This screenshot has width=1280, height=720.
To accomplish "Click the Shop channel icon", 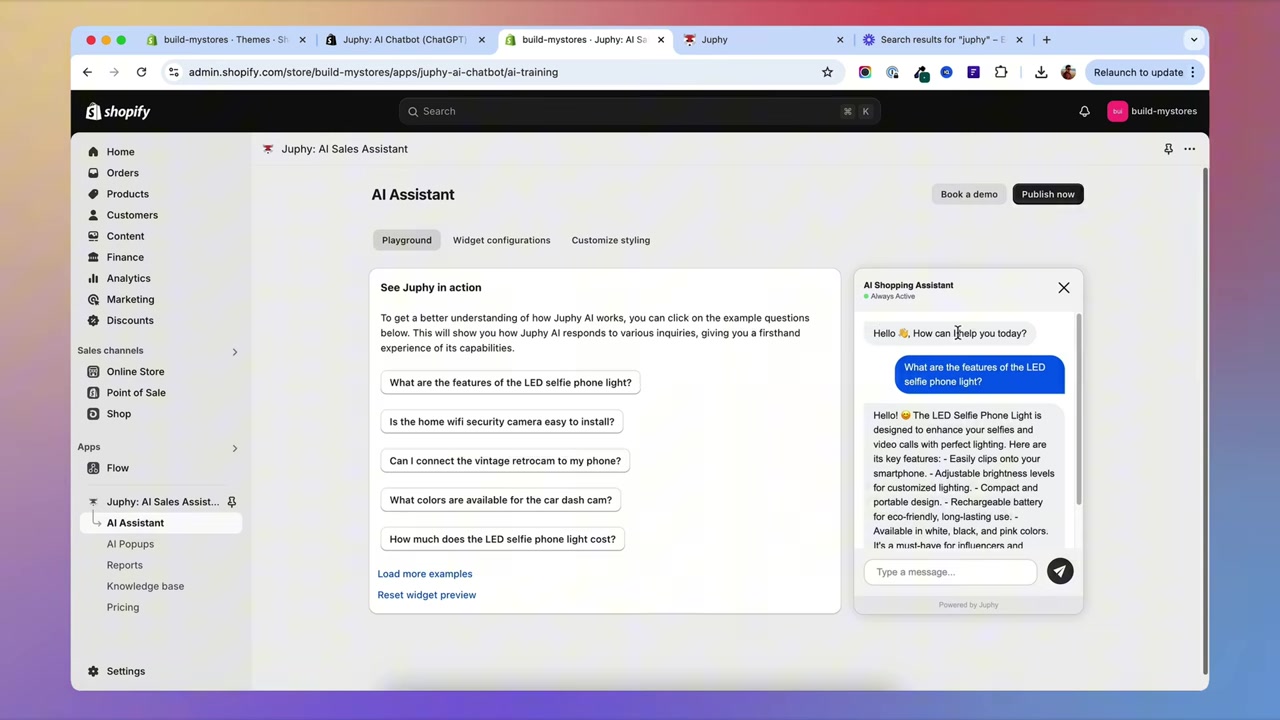I will 93,413.
